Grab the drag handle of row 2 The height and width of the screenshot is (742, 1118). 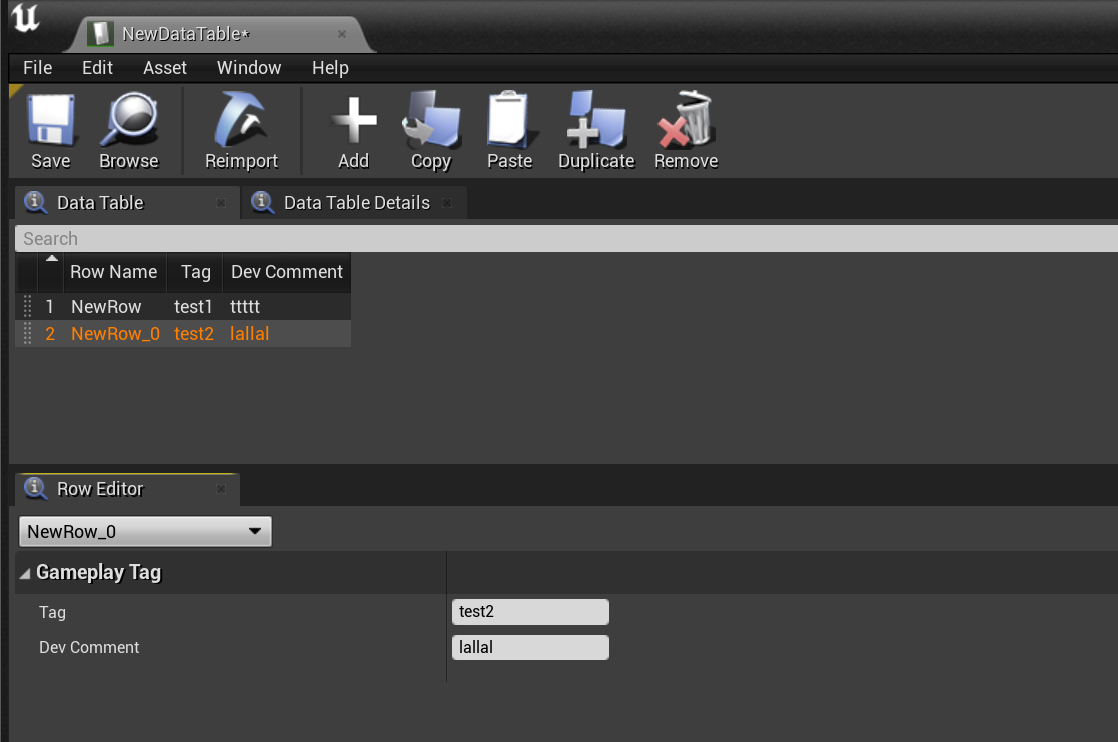27,334
